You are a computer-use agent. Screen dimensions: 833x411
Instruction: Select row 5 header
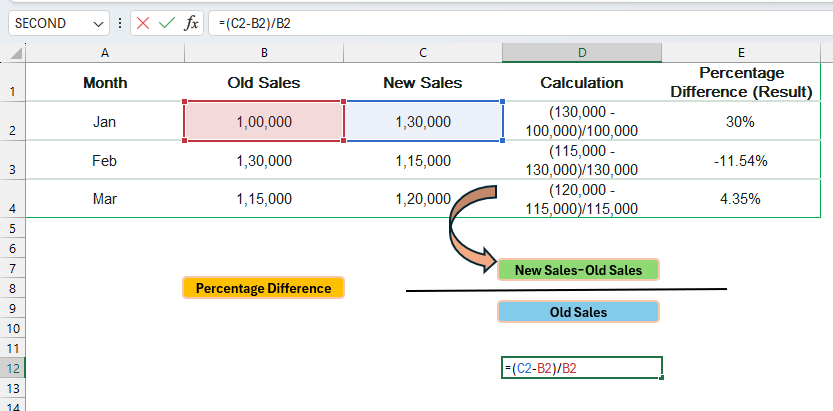pyautogui.click(x=13, y=228)
